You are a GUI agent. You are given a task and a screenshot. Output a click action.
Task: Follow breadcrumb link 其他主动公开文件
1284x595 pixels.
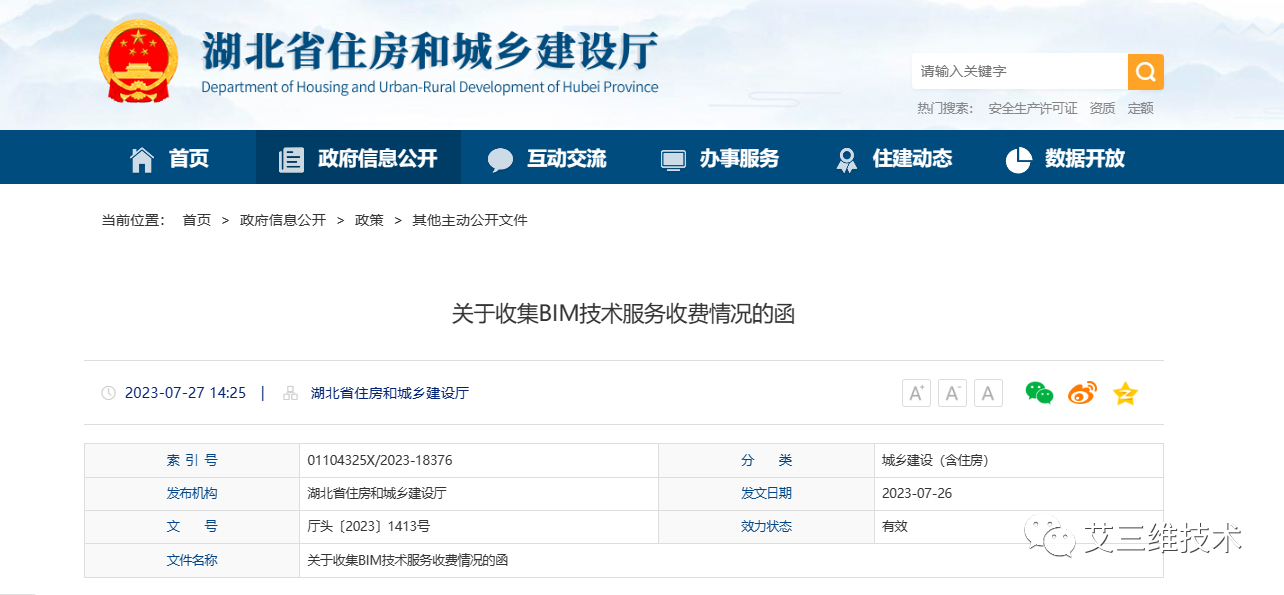point(469,220)
